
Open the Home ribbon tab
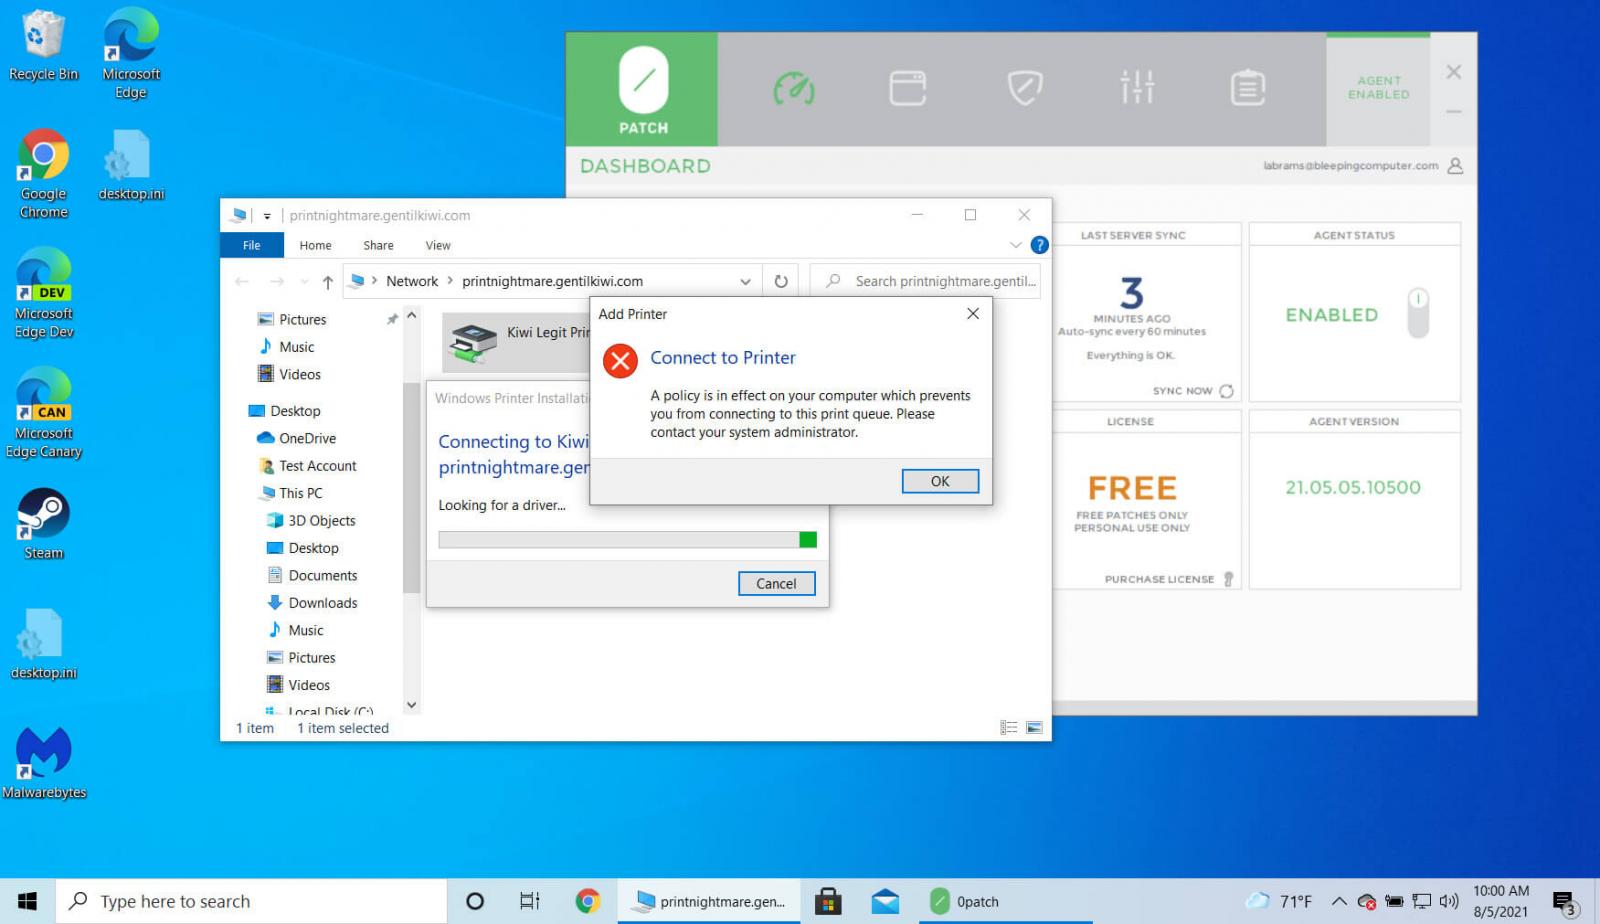315,245
